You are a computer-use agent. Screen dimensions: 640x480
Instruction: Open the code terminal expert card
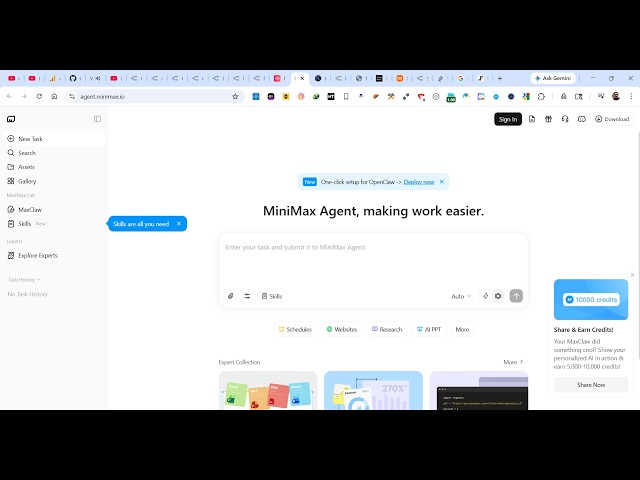pyautogui.click(x=479, y=390)
